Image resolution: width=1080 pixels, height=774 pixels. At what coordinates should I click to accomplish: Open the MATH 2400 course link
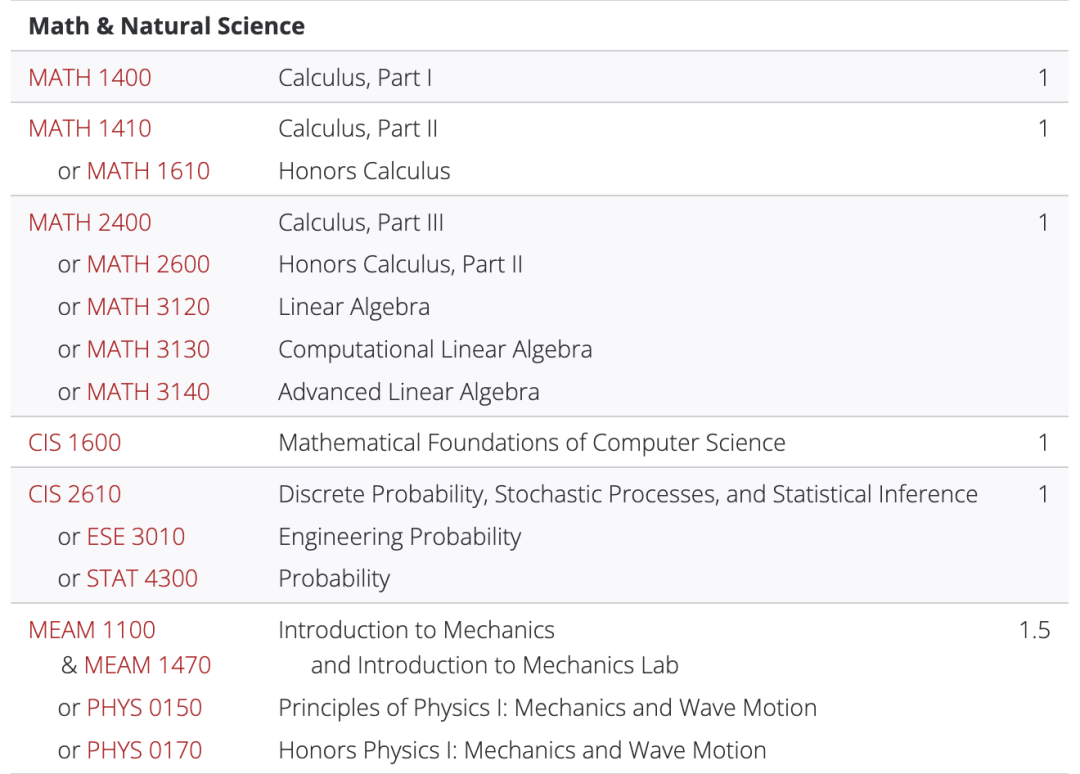pos(90,222)
